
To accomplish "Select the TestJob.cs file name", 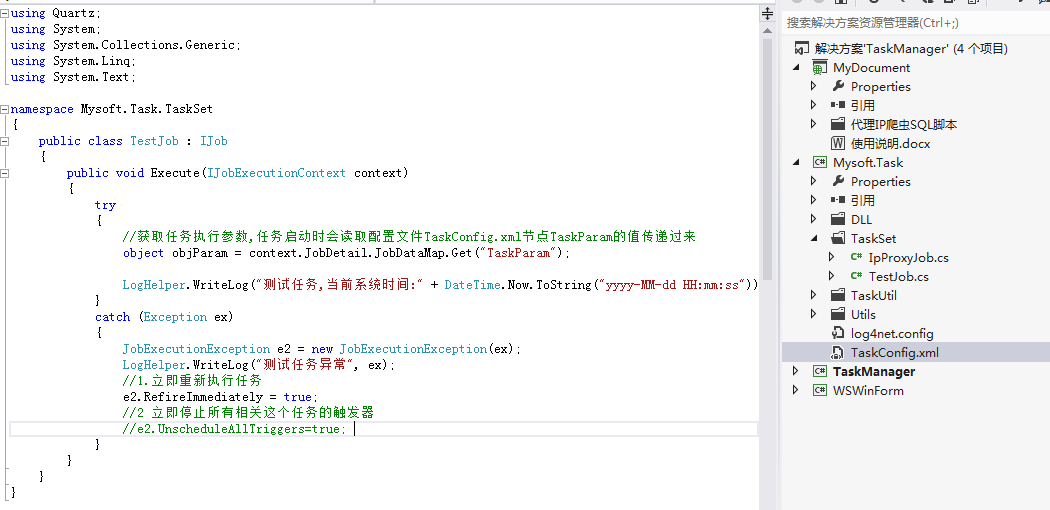I will coord(899,276).
